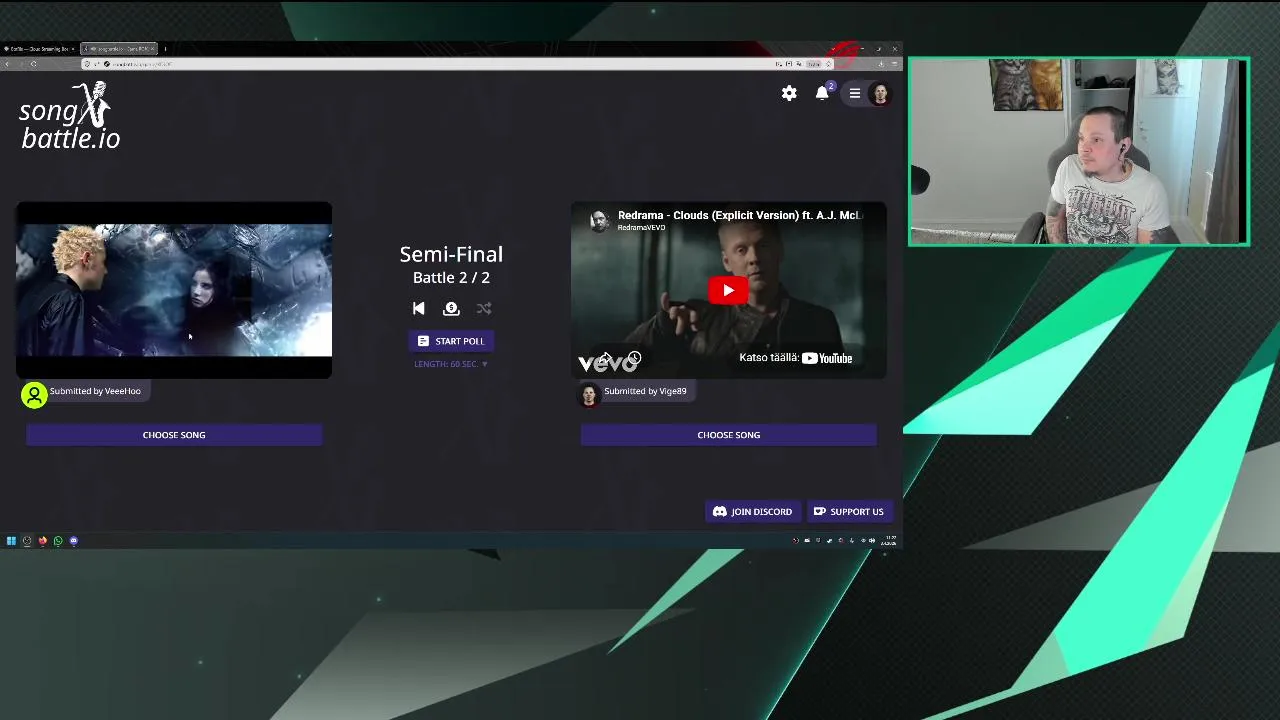This screenshot has height=720, width=1280.
Task: Open a new browser tab
Action: (x=165, y=48)
